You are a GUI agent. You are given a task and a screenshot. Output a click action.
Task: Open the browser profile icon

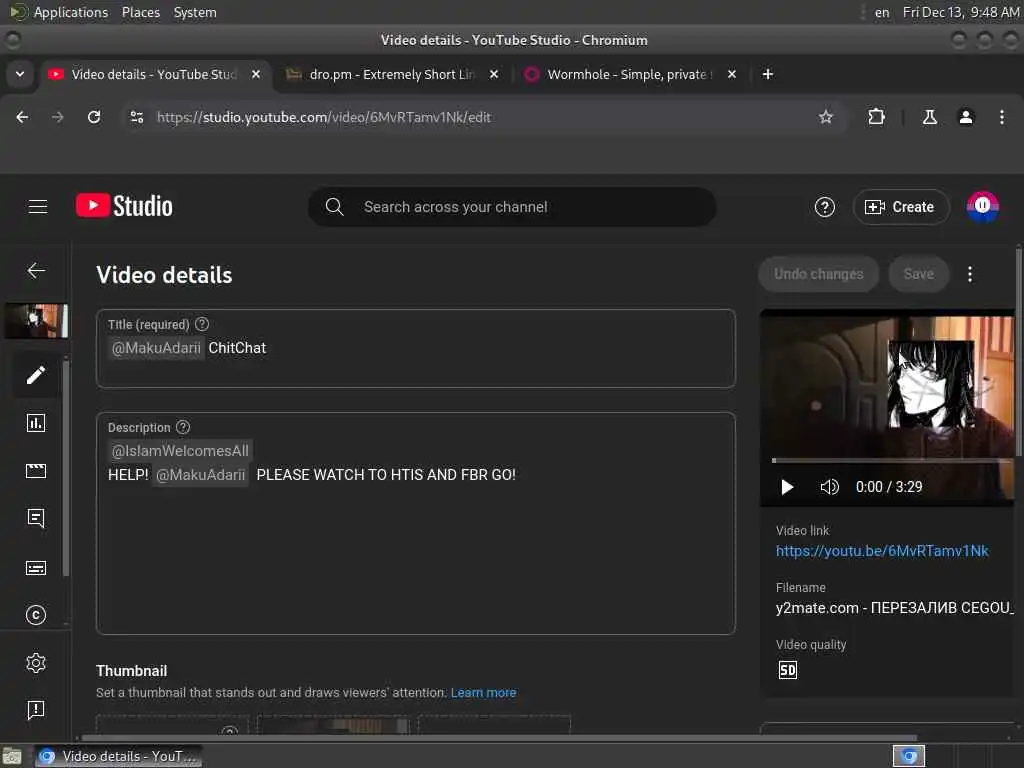click(x=966, y=117)
